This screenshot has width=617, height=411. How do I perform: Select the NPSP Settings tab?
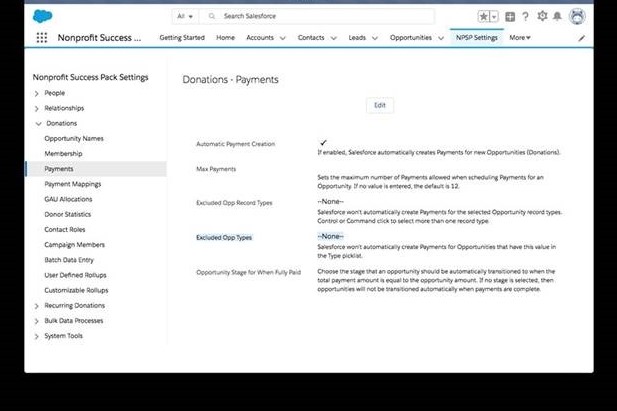pos(477,38)
